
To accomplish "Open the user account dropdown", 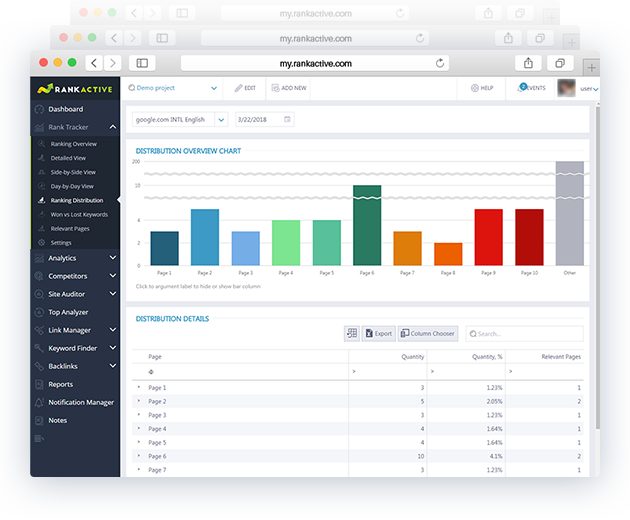I will (589, 89).
